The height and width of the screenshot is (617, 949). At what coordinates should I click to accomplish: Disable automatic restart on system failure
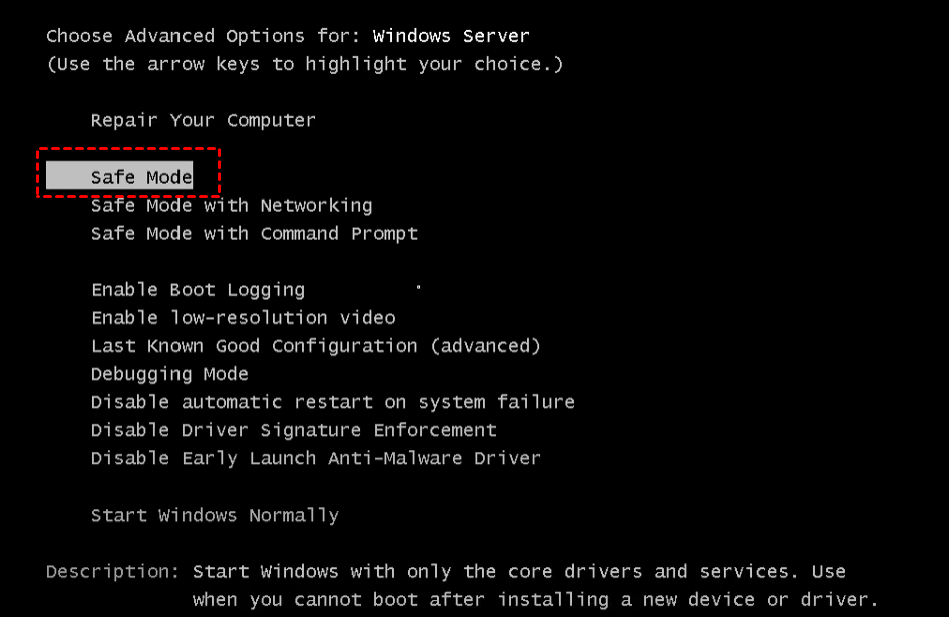[x=332, y=401]
